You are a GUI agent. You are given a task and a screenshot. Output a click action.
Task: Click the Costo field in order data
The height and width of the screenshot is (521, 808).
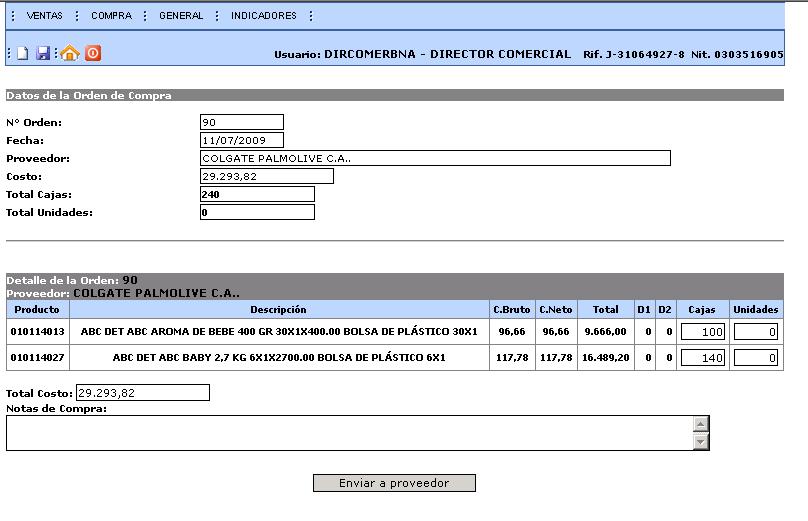267,176
